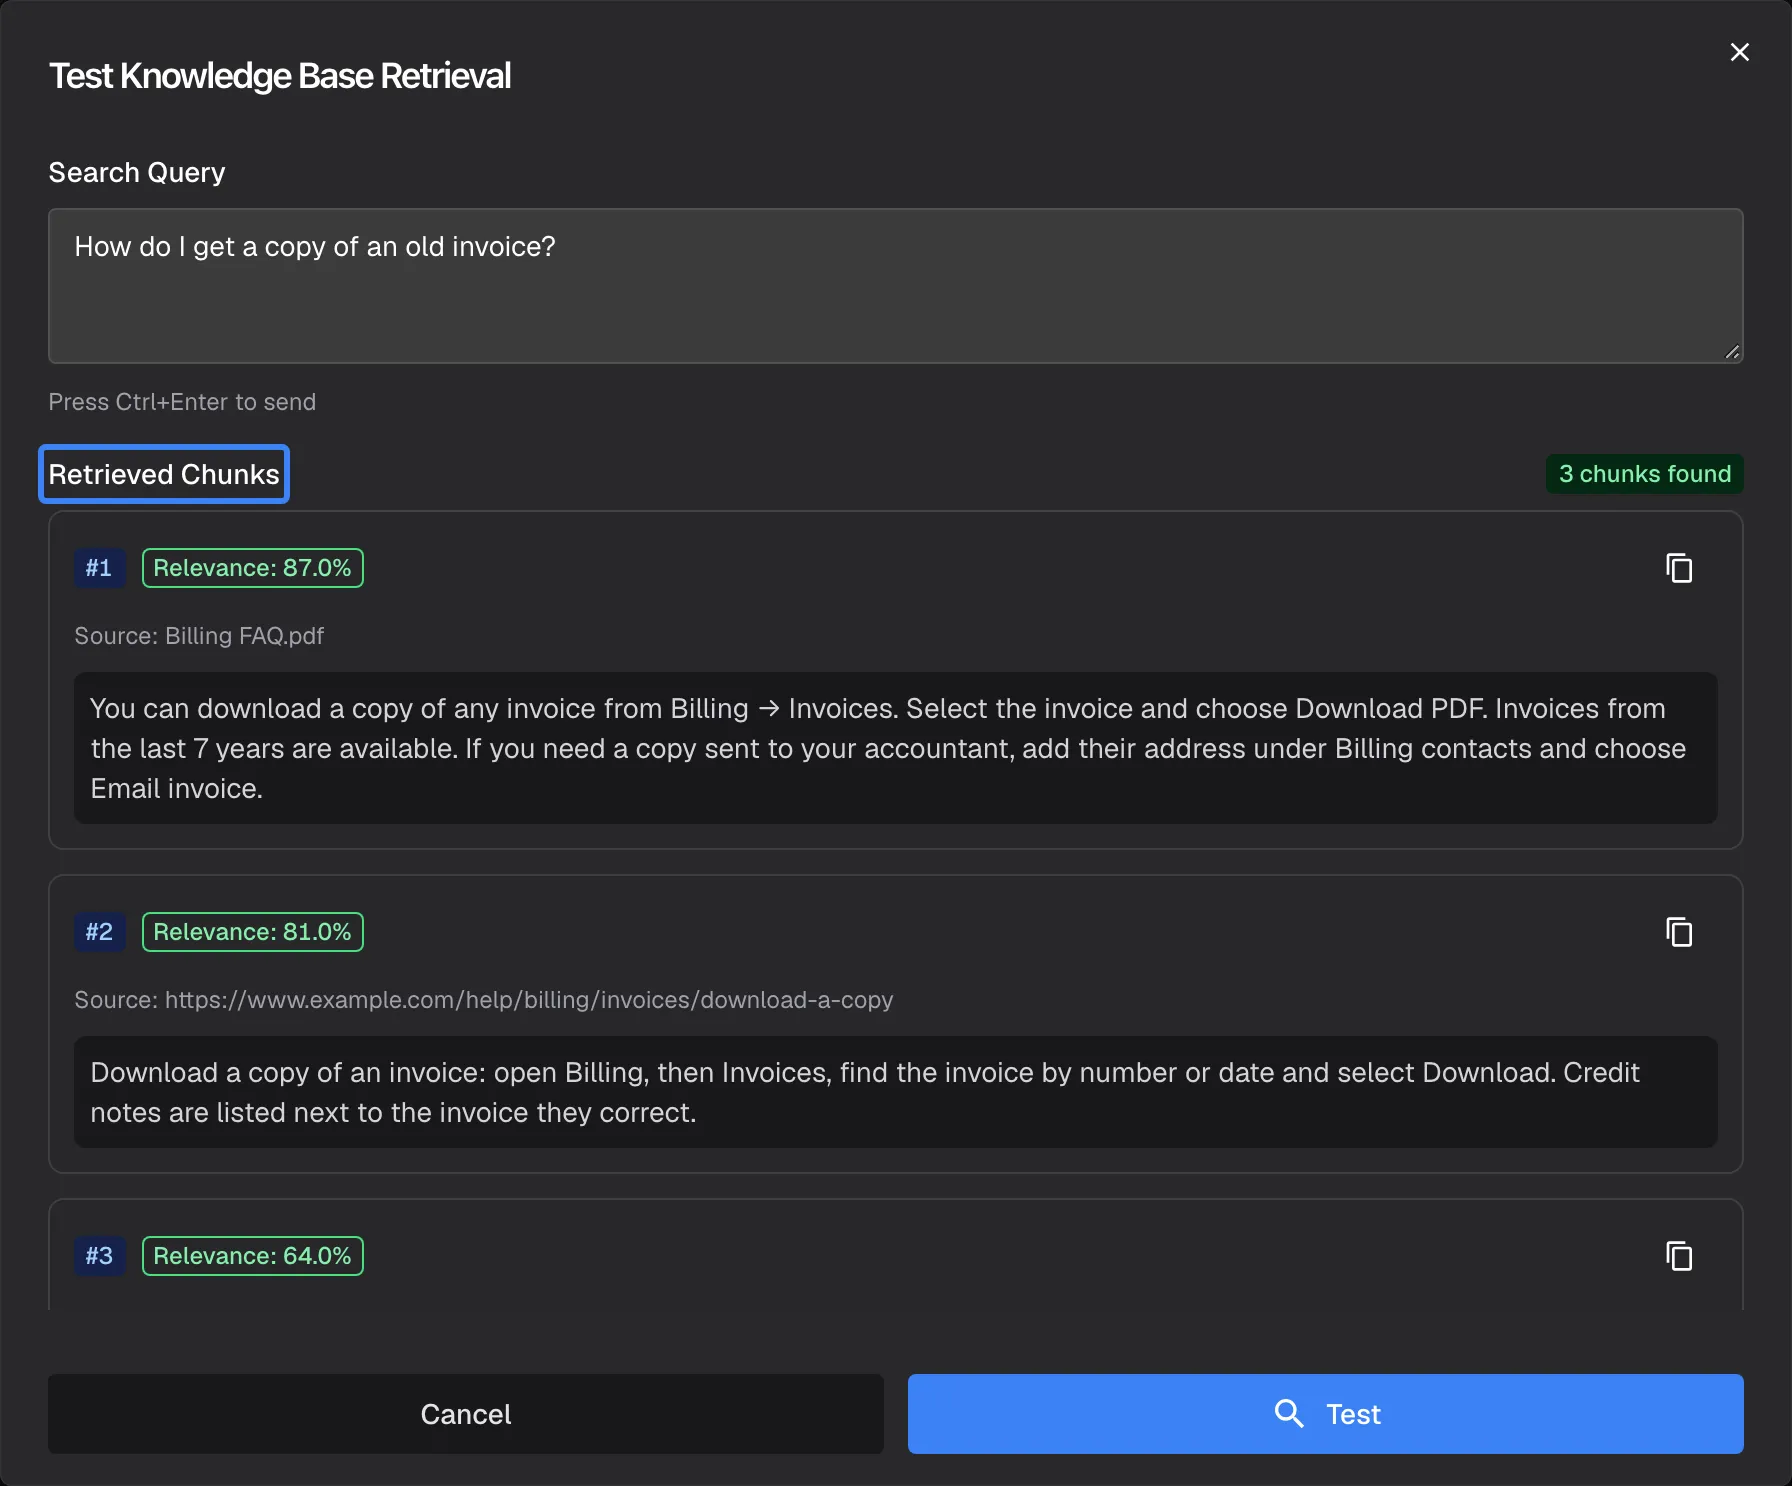Select the 'Relevance: 64.0%' badge

[x=253, y=1256]
